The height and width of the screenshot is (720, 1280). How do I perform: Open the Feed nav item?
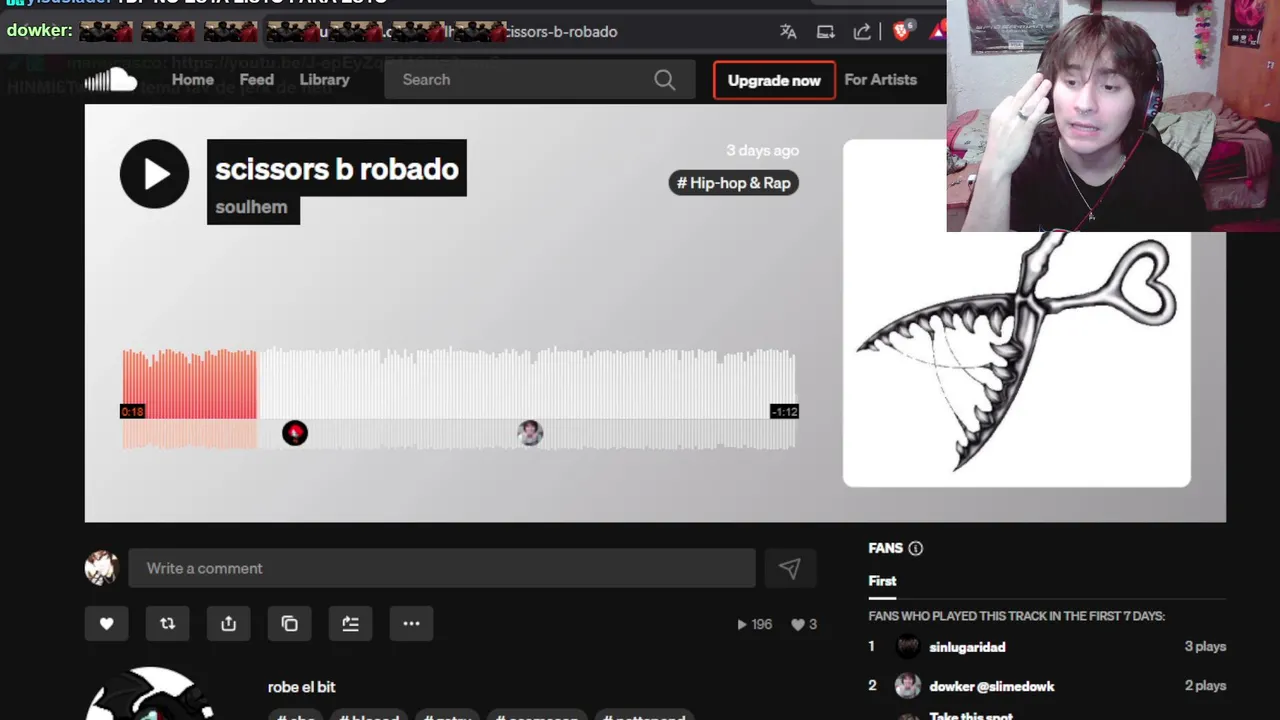(x=256, y=80)
